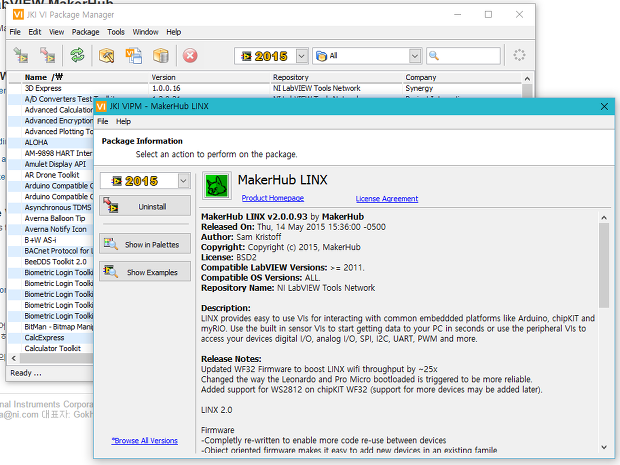Open Help menu in Package Manager window
The height and width of the screenshot is (465, 620).
[174, 32]
